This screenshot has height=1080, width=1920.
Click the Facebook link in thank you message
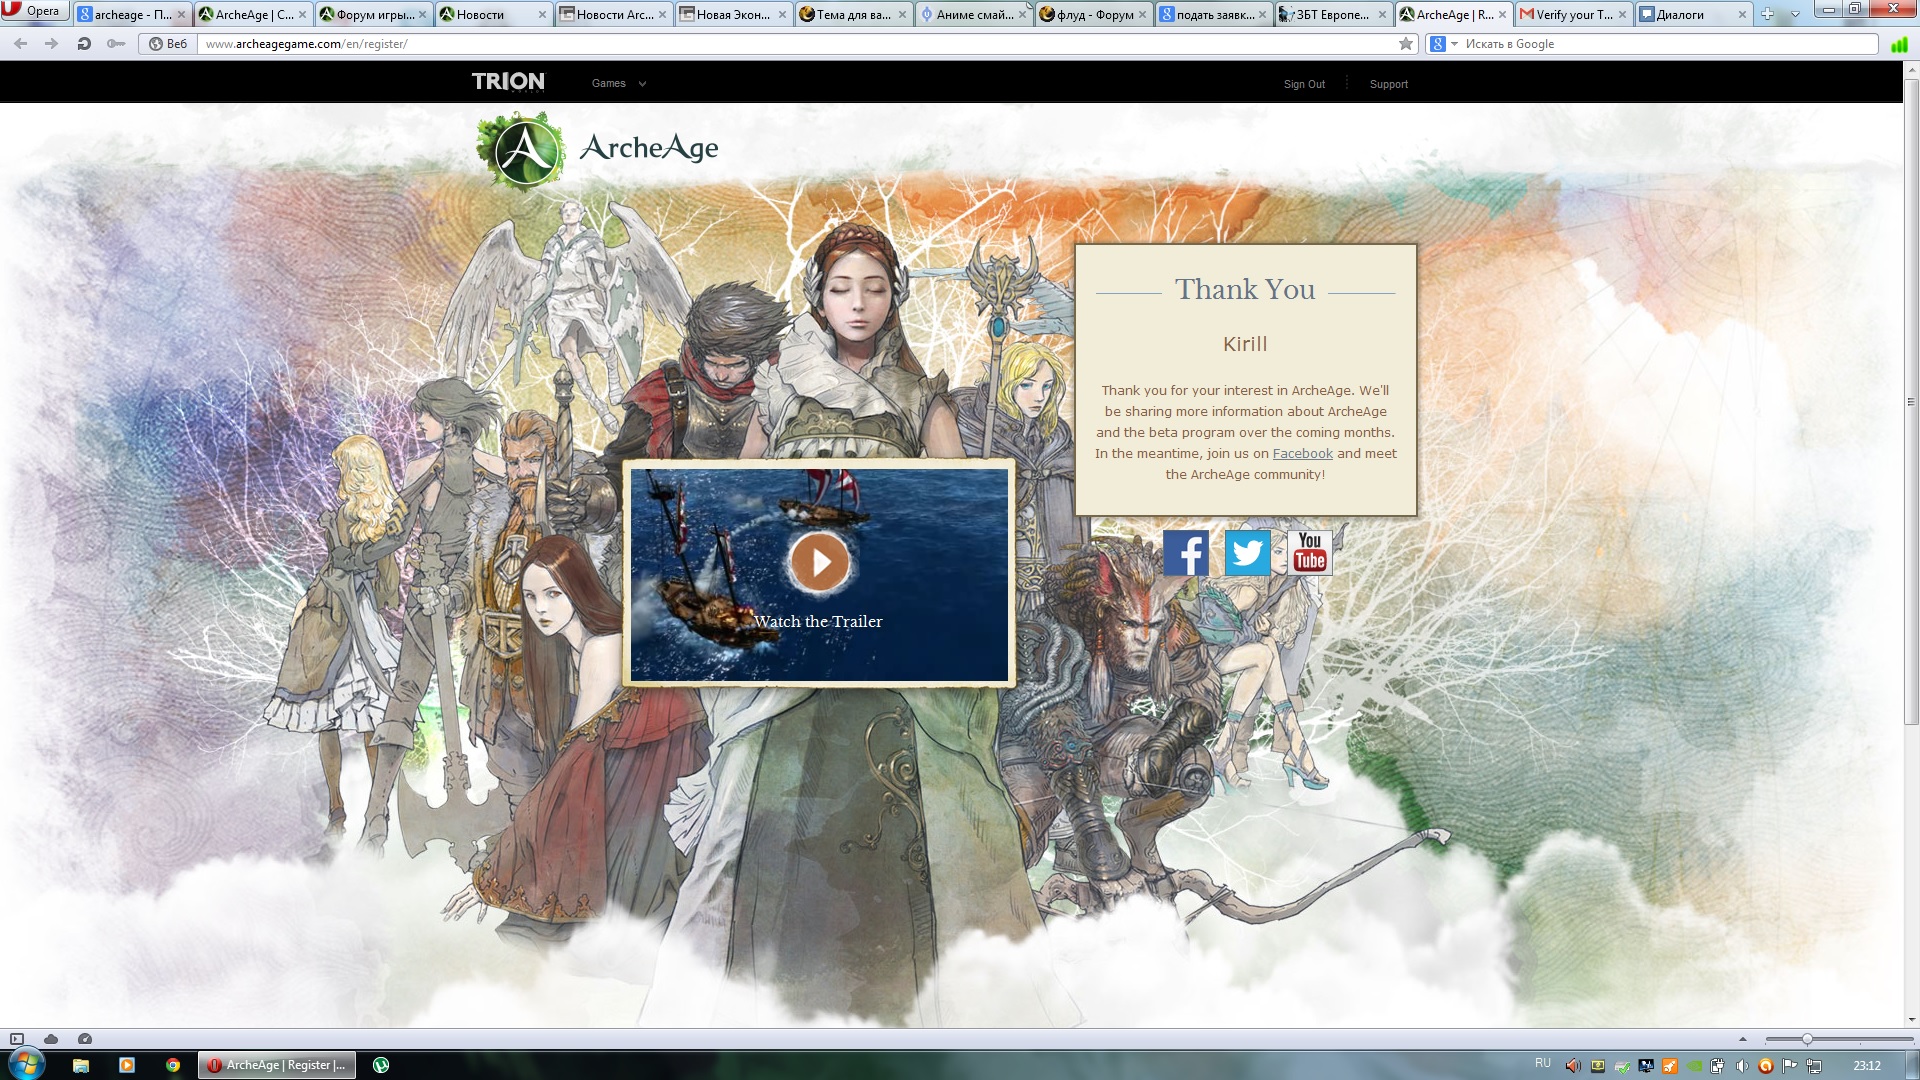[1302, 452]
